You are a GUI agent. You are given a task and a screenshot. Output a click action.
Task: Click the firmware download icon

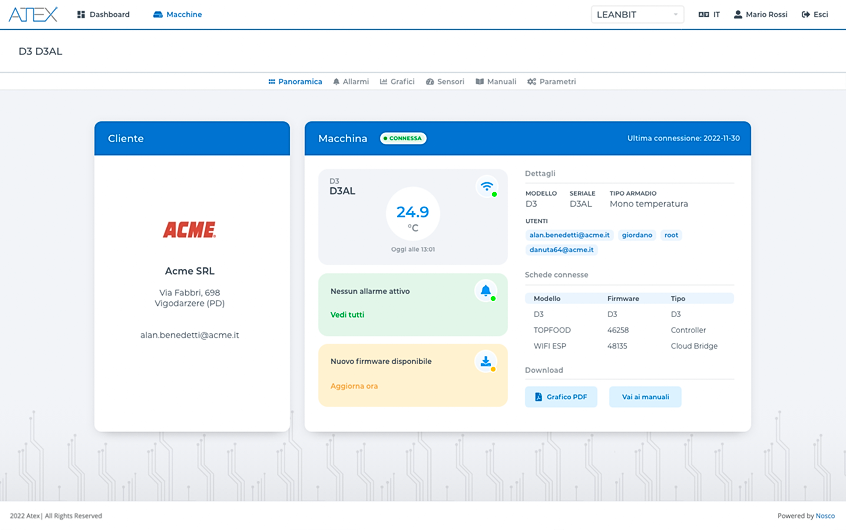486,362
